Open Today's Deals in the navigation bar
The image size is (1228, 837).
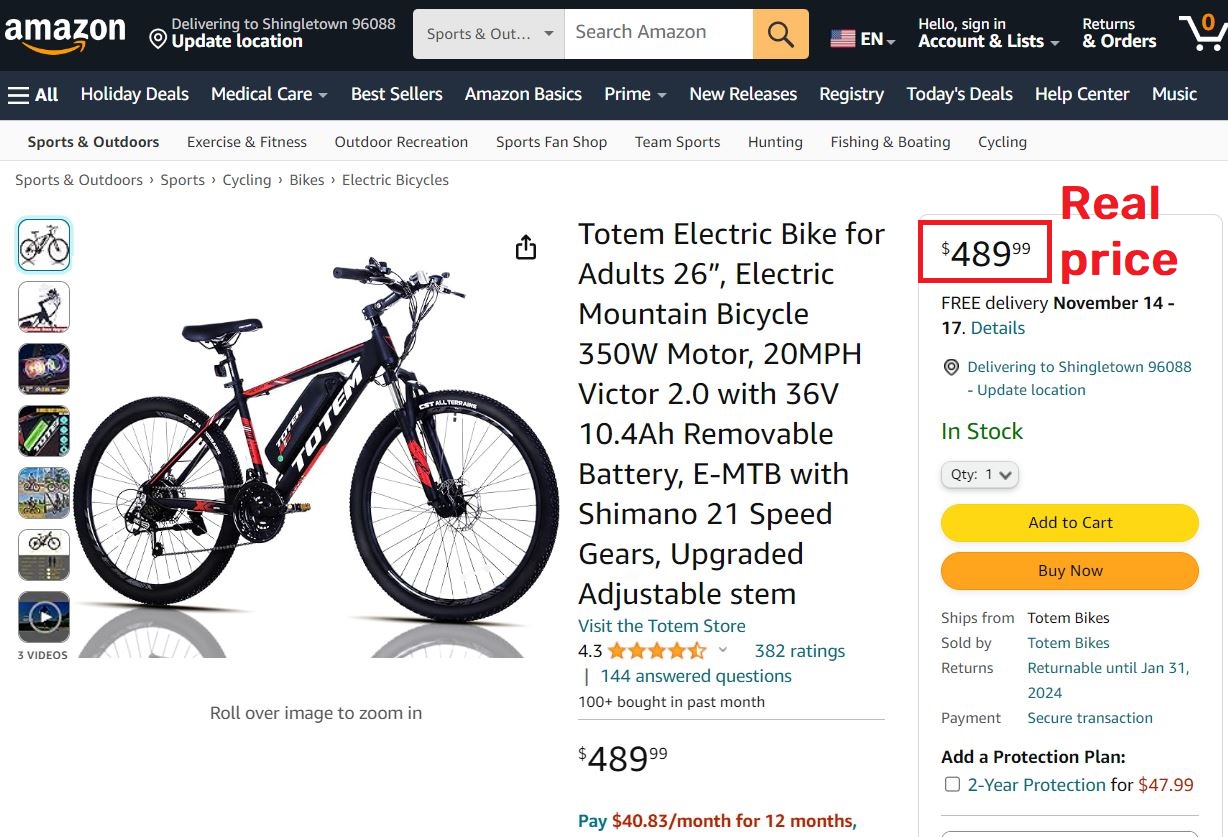tap(959, 94)
